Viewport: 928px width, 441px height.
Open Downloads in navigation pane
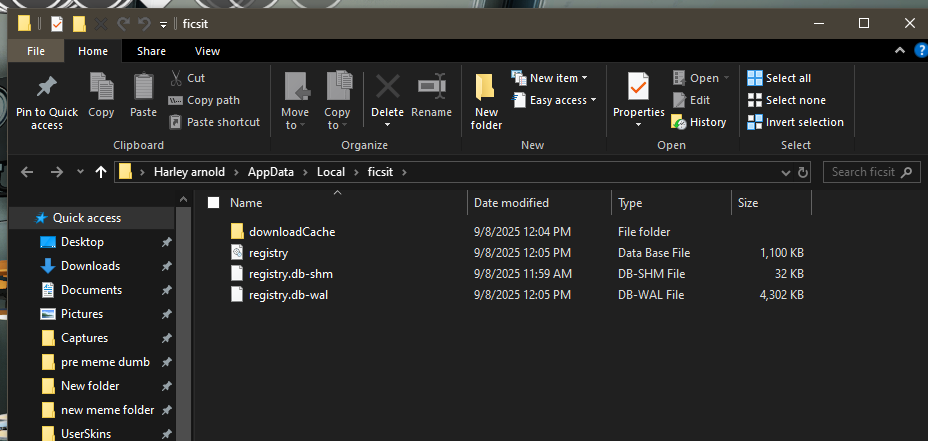[91, 266]
